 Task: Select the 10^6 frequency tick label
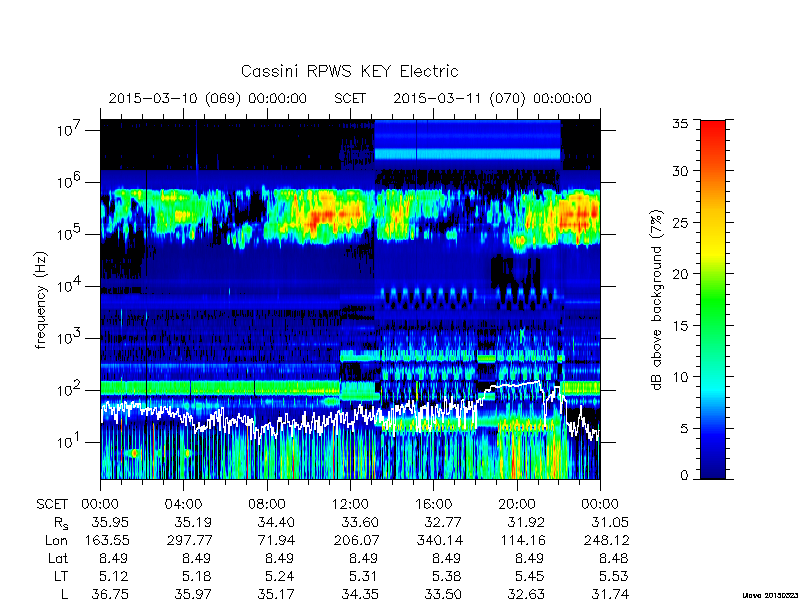point(70,182)
